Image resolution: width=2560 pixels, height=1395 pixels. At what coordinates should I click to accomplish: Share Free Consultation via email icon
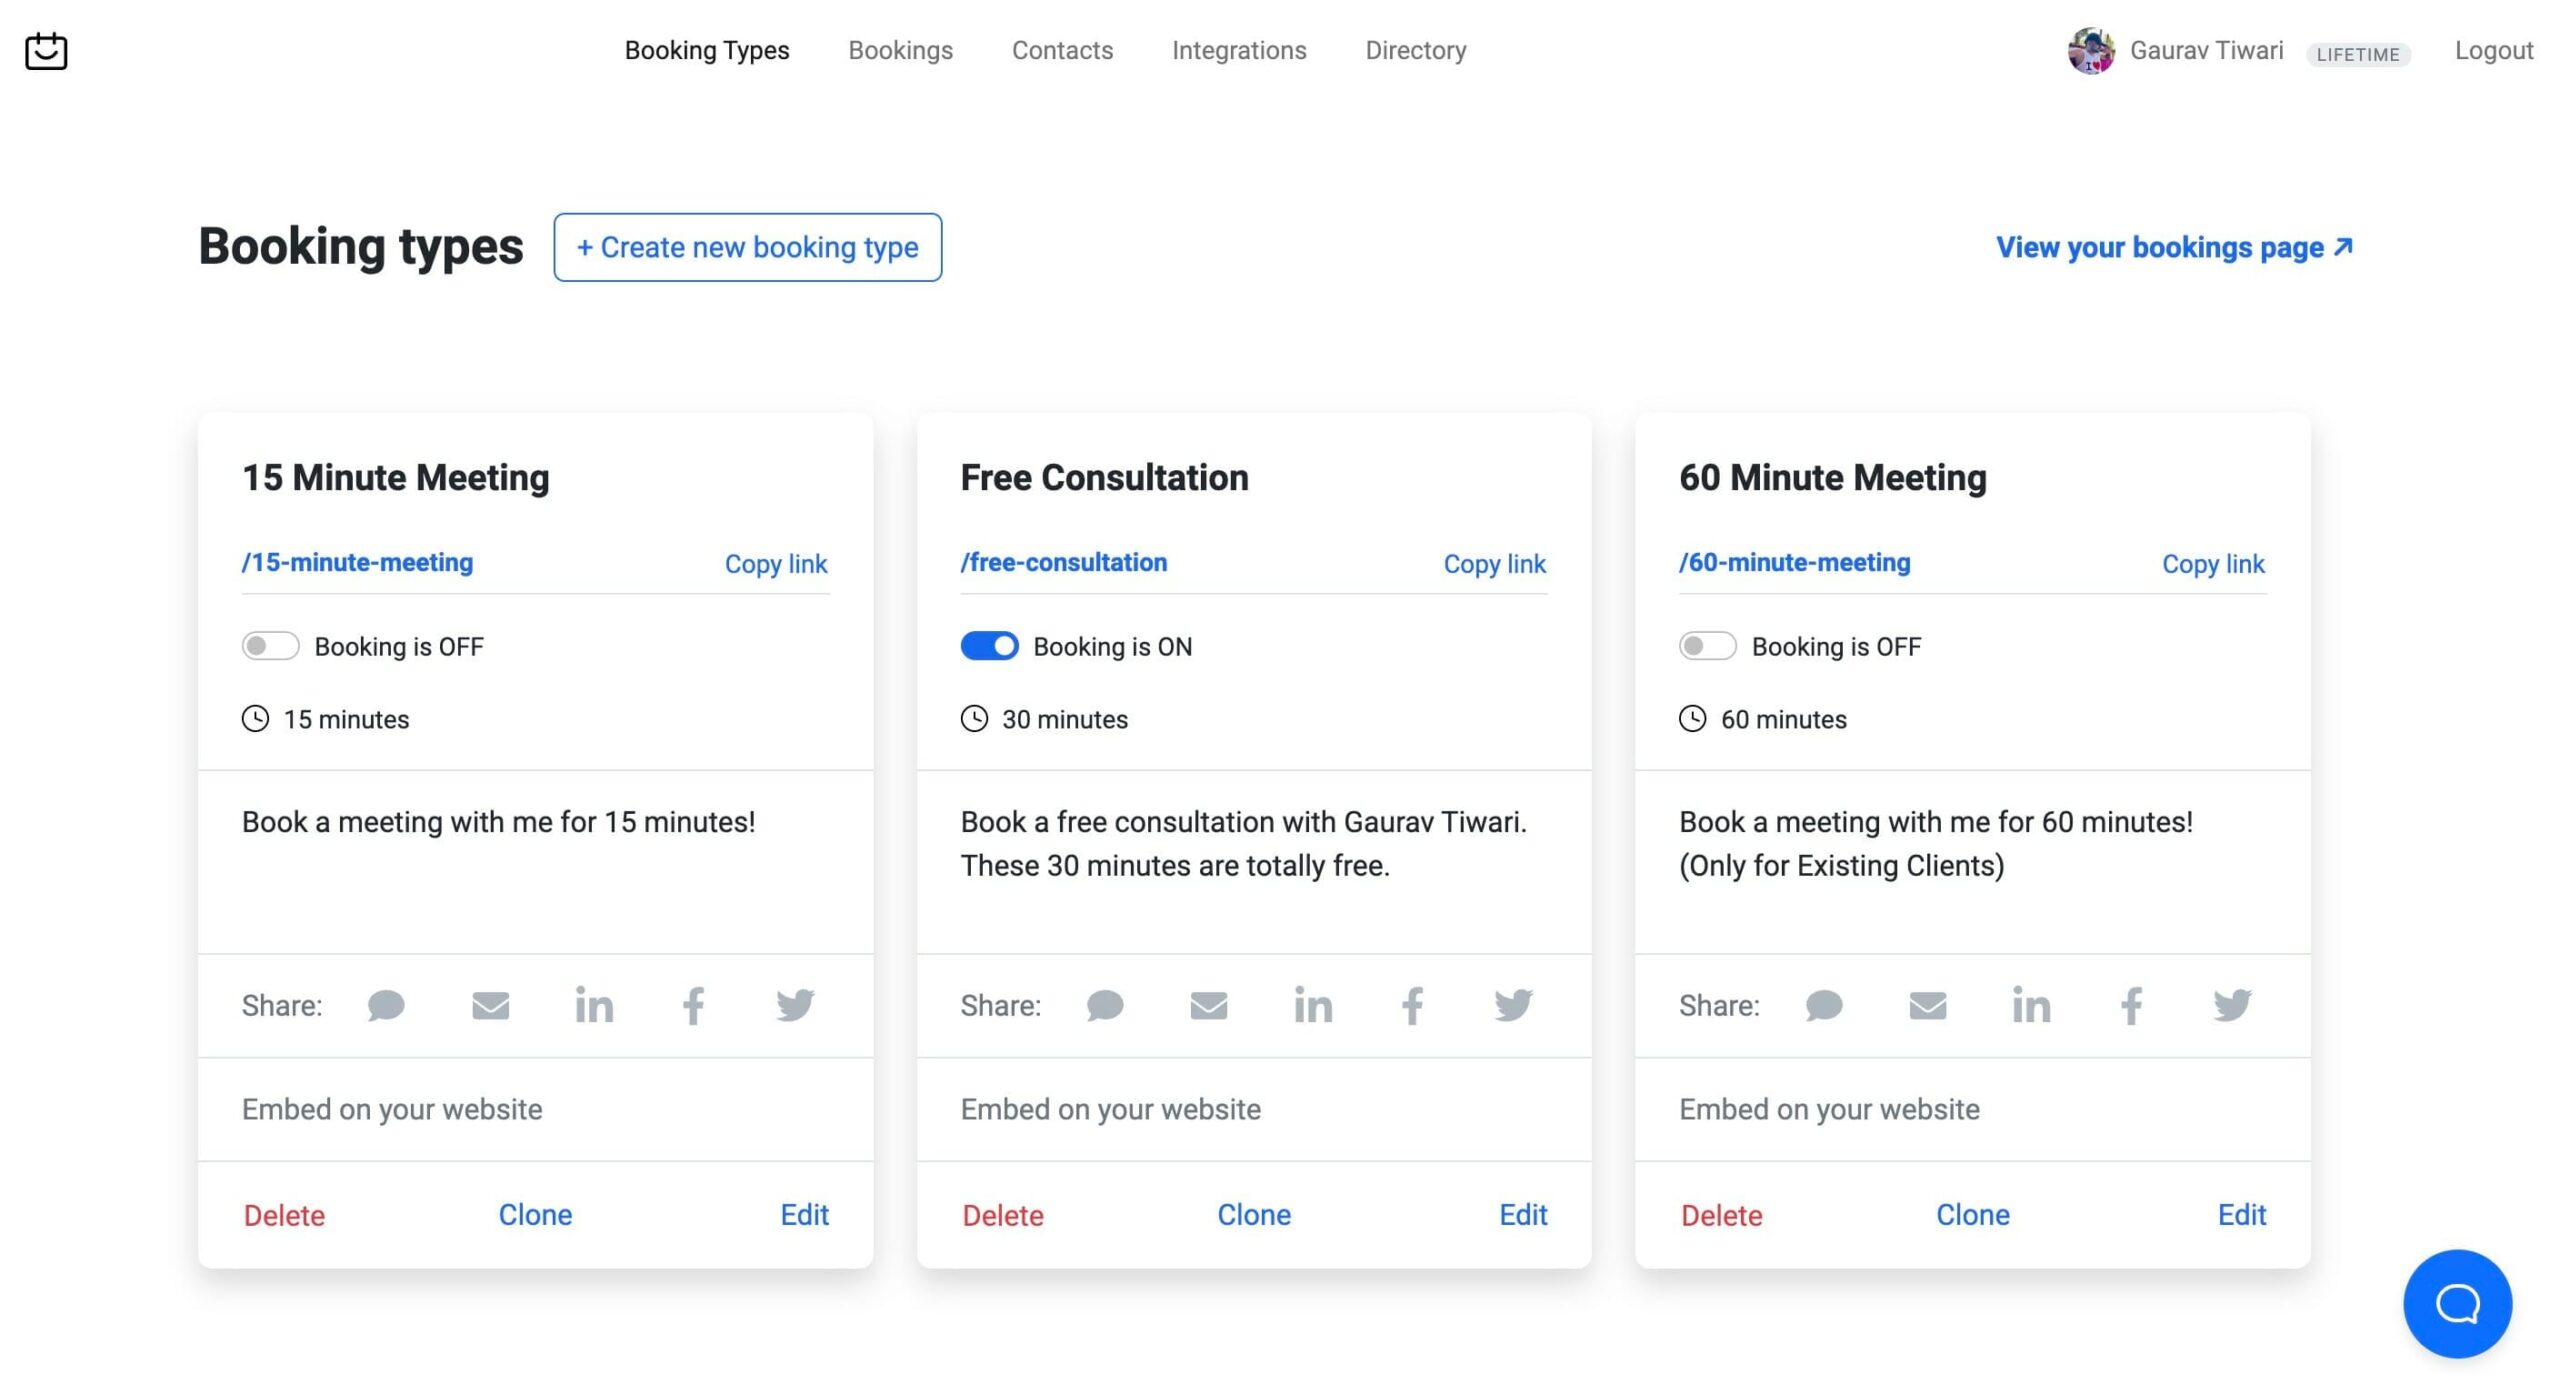pyautogui.click(x=1208, y=1005)
